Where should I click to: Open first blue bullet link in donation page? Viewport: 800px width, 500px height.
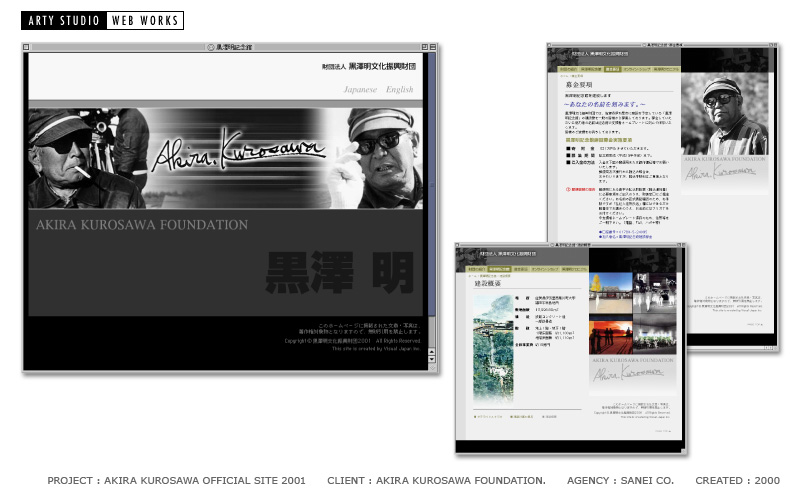(623, 232)
